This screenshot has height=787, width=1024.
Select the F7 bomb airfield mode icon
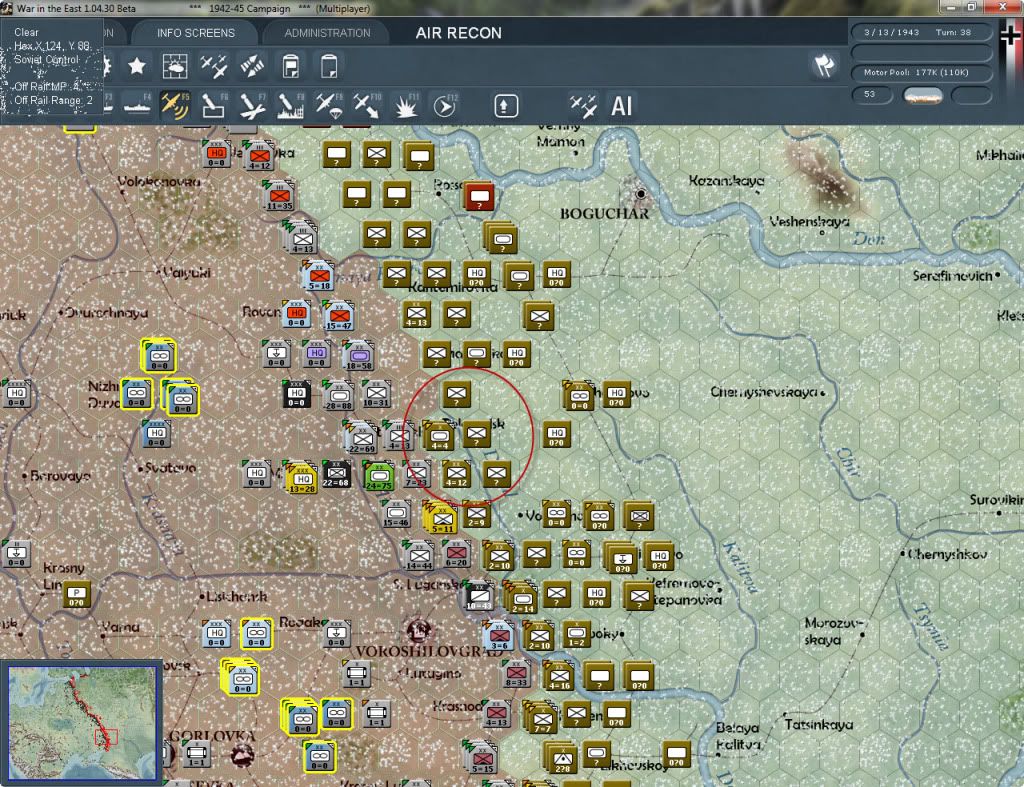pos(252,106)
